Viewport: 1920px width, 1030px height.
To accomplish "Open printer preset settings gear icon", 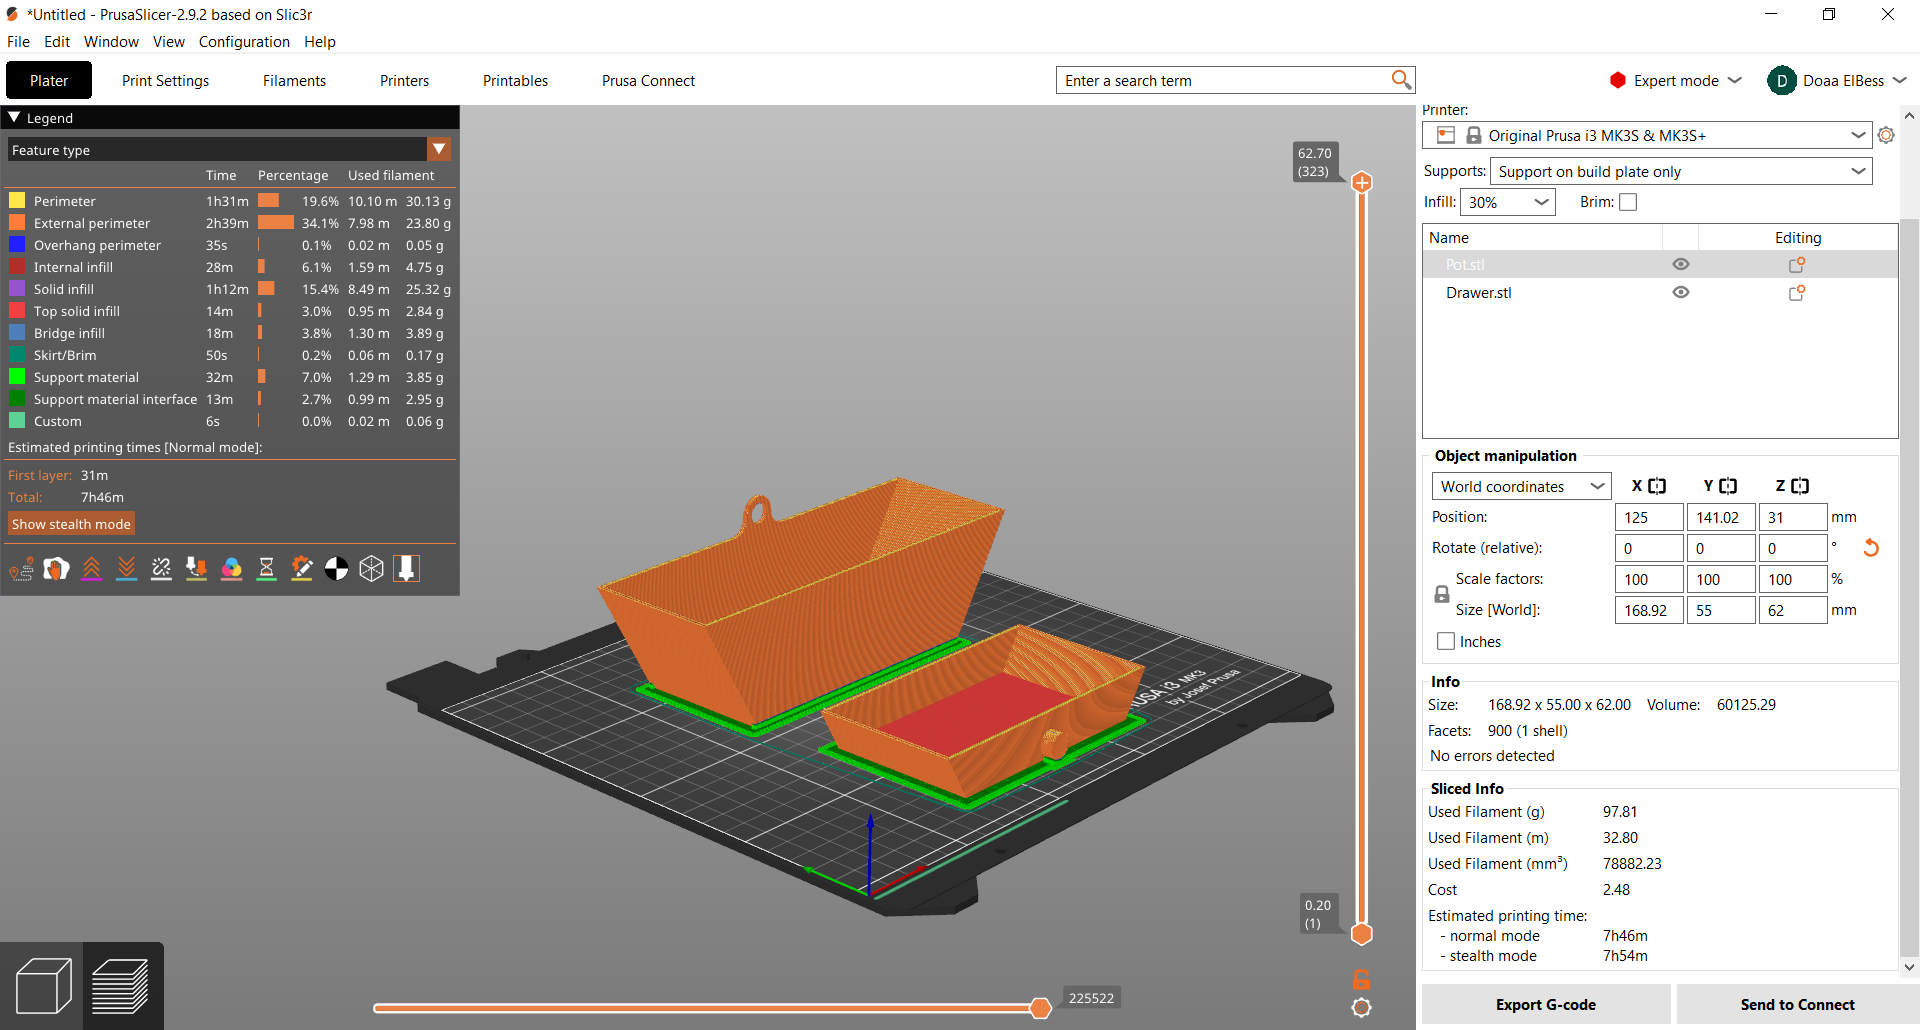I will click(1886, 135).
